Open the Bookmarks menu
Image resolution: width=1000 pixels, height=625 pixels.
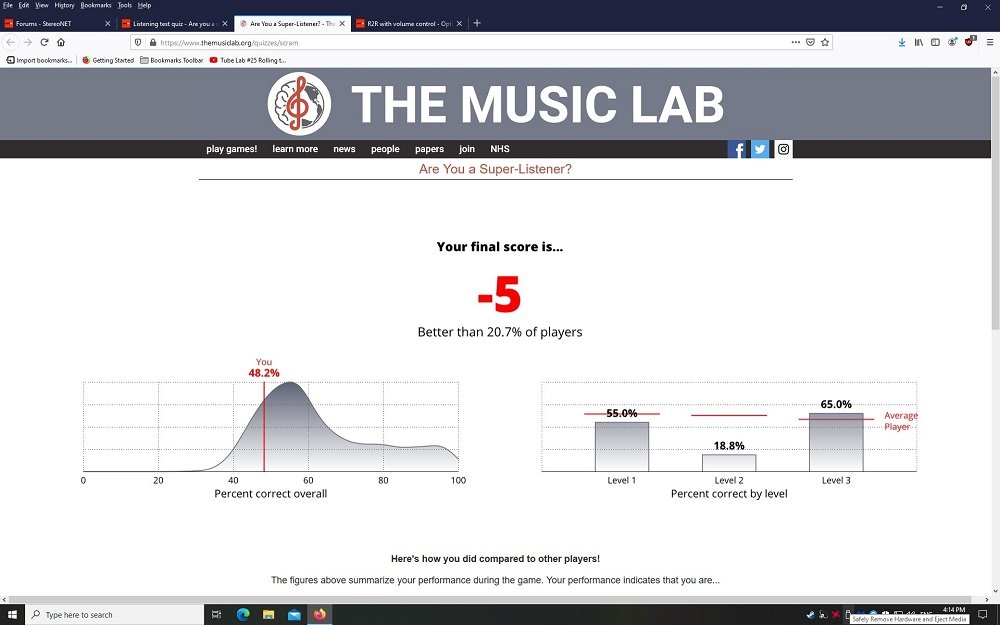click(x=95, y=5)
